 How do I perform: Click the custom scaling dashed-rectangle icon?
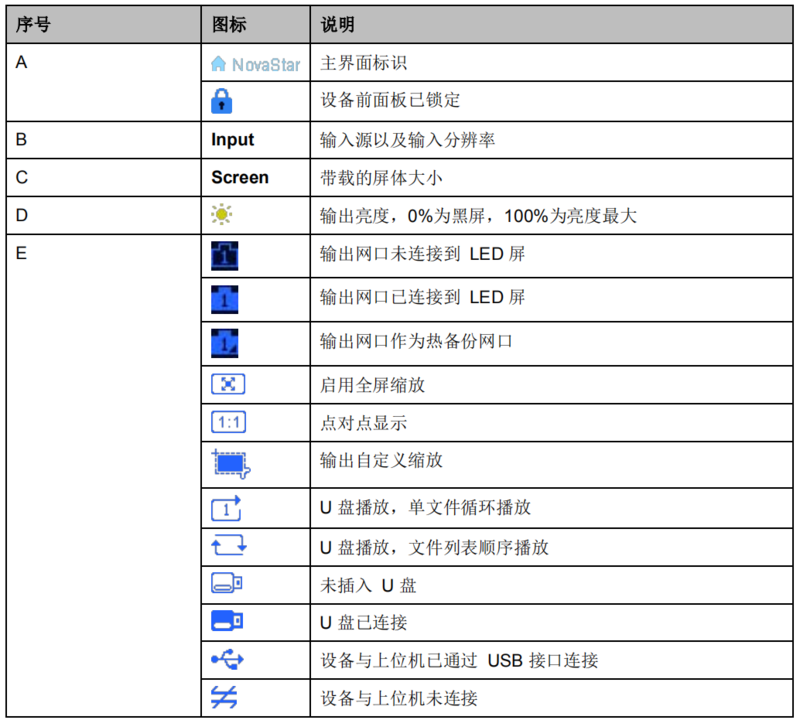[x=231, y=464]
